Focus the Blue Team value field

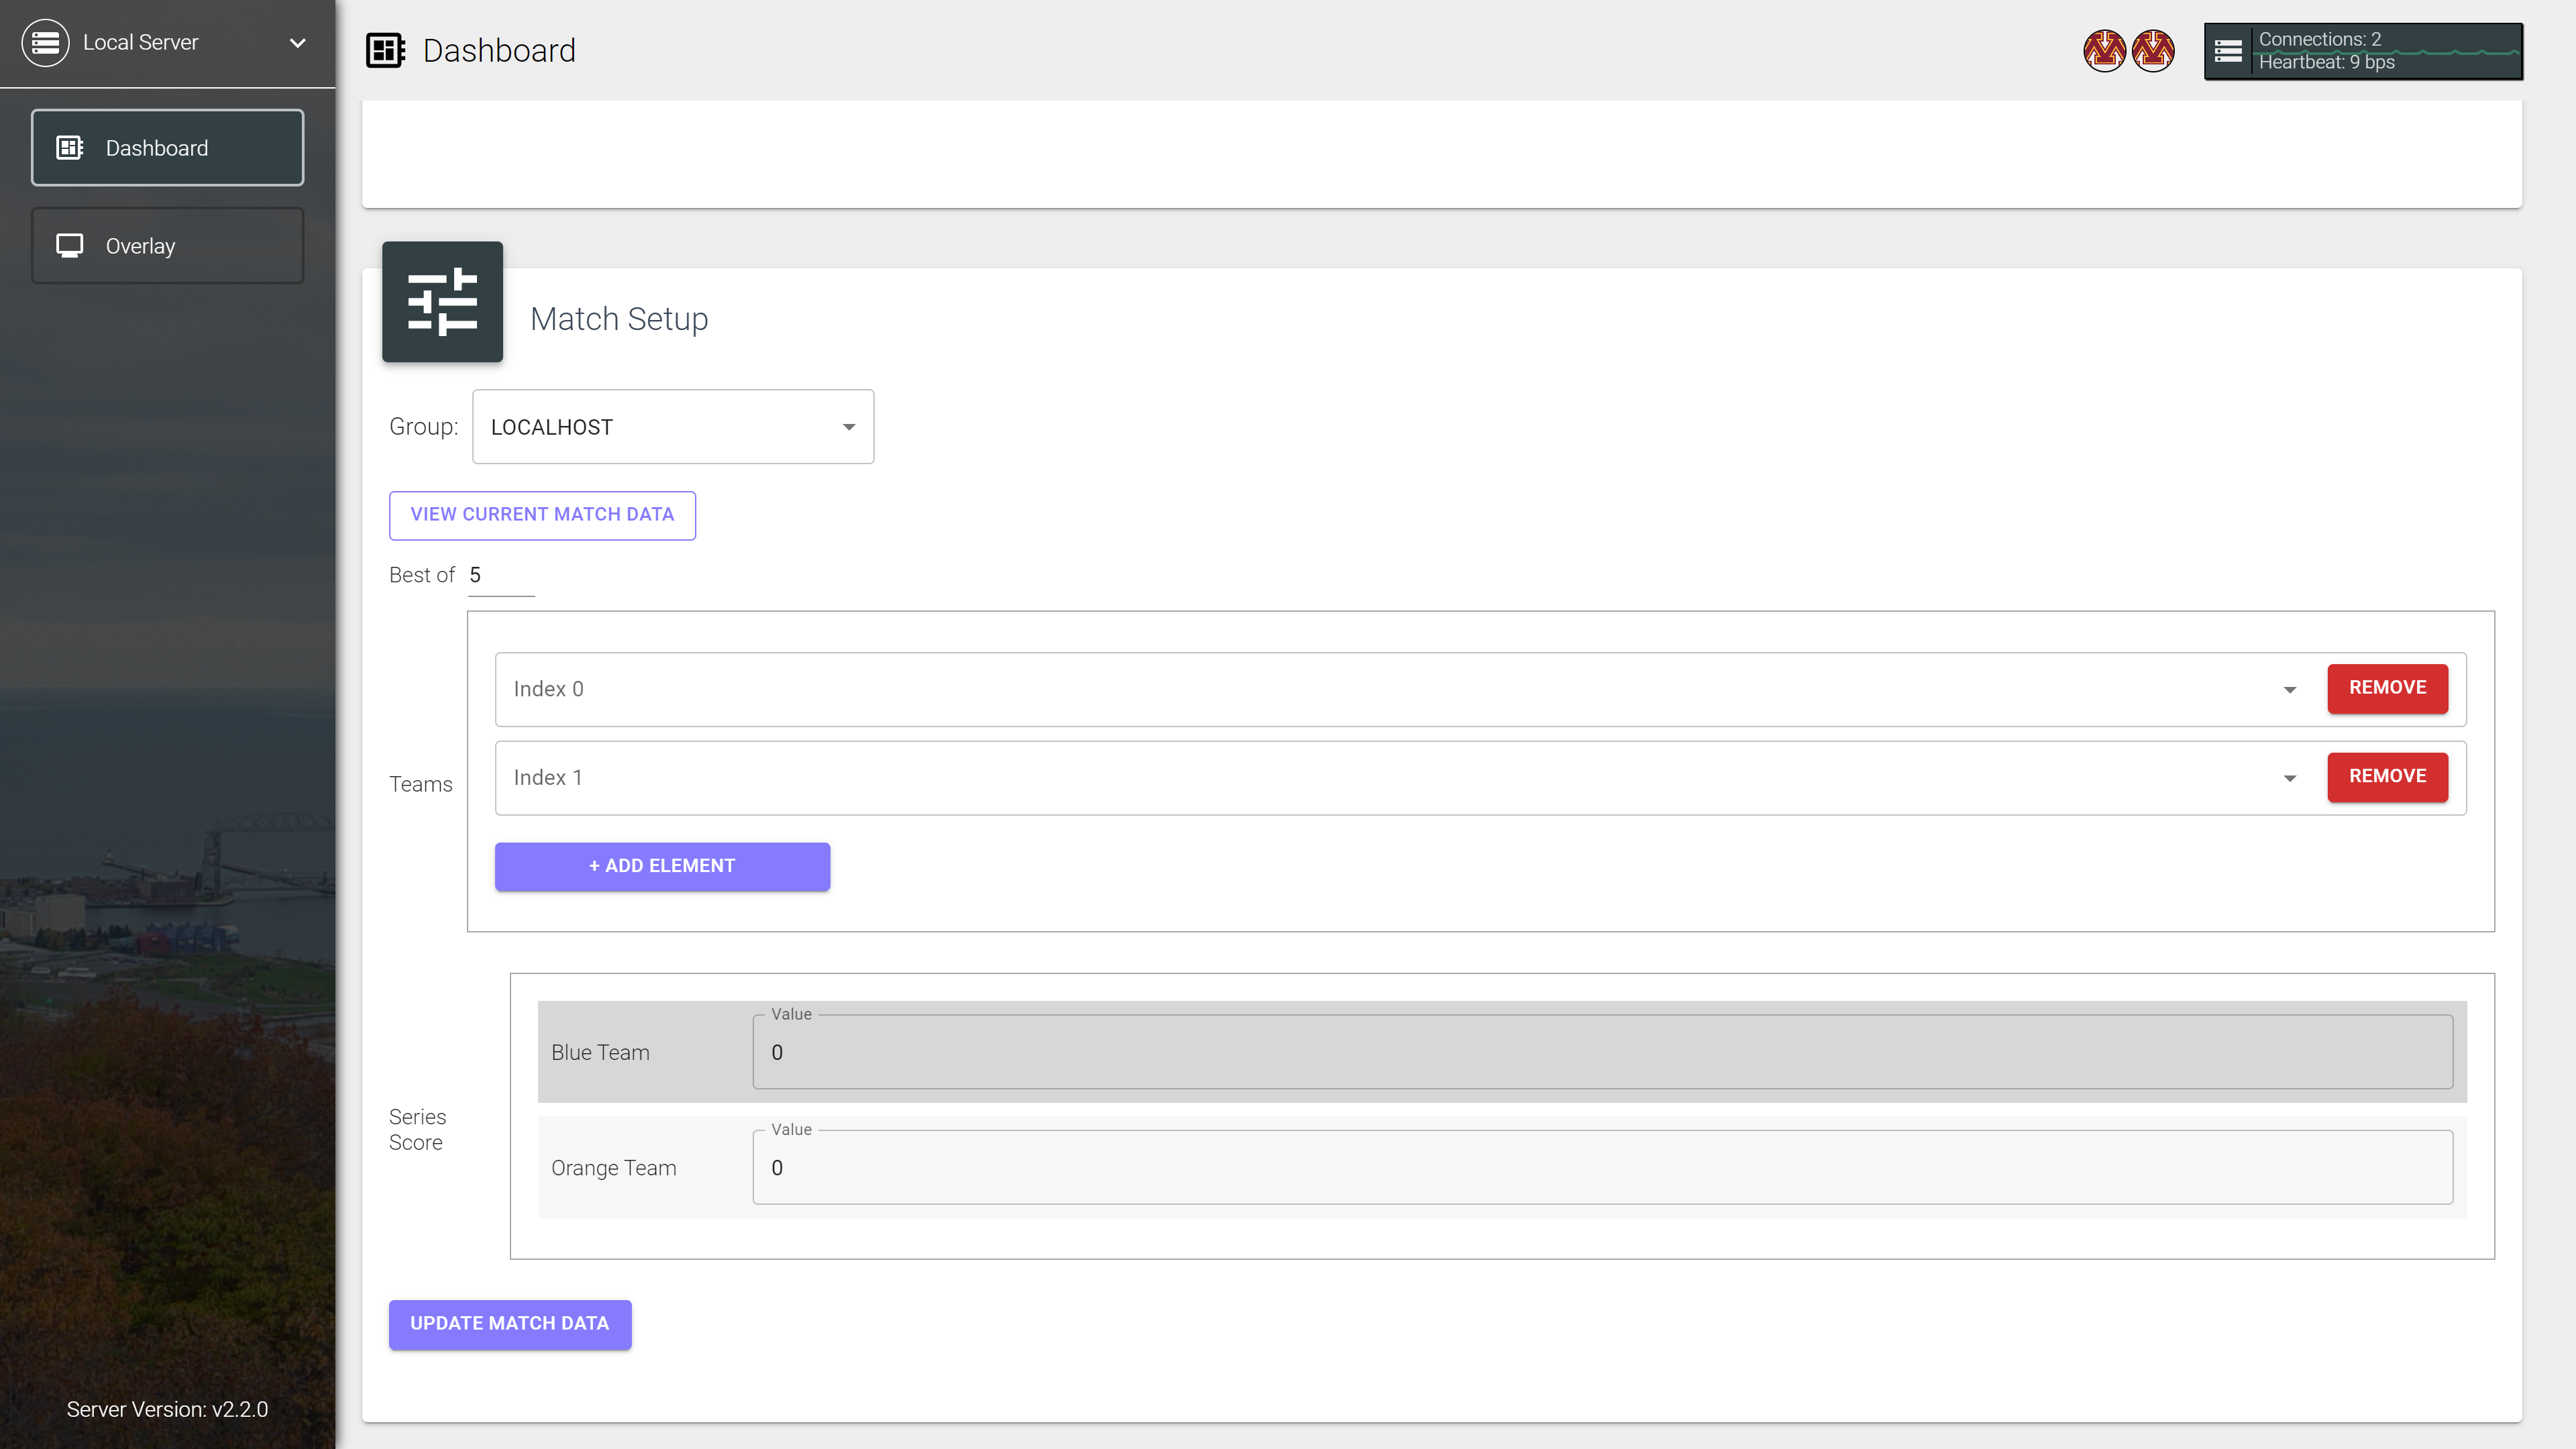click(1602, 1052)
